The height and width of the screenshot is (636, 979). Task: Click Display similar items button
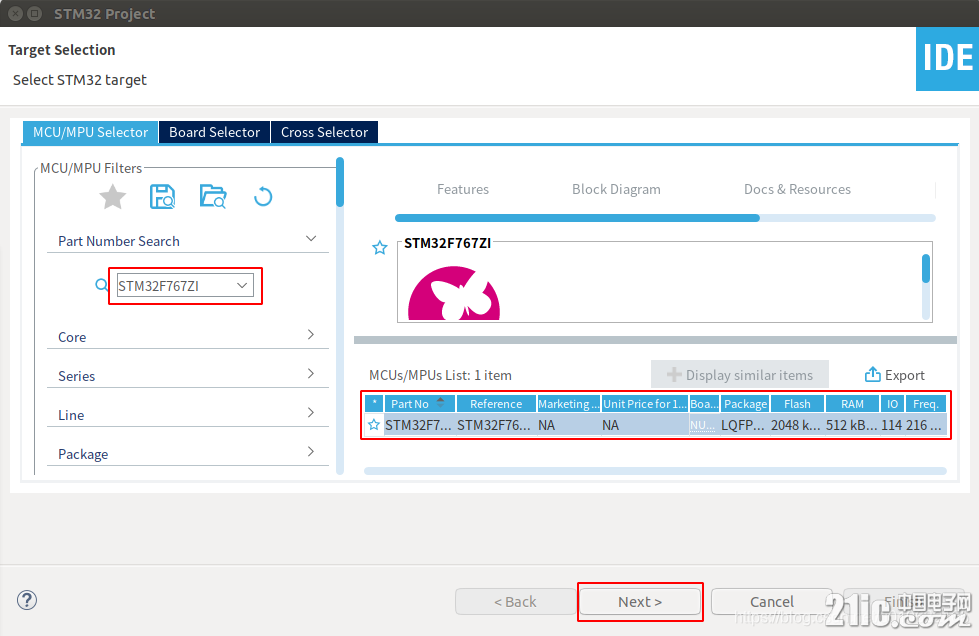click(x=740, y=374)
